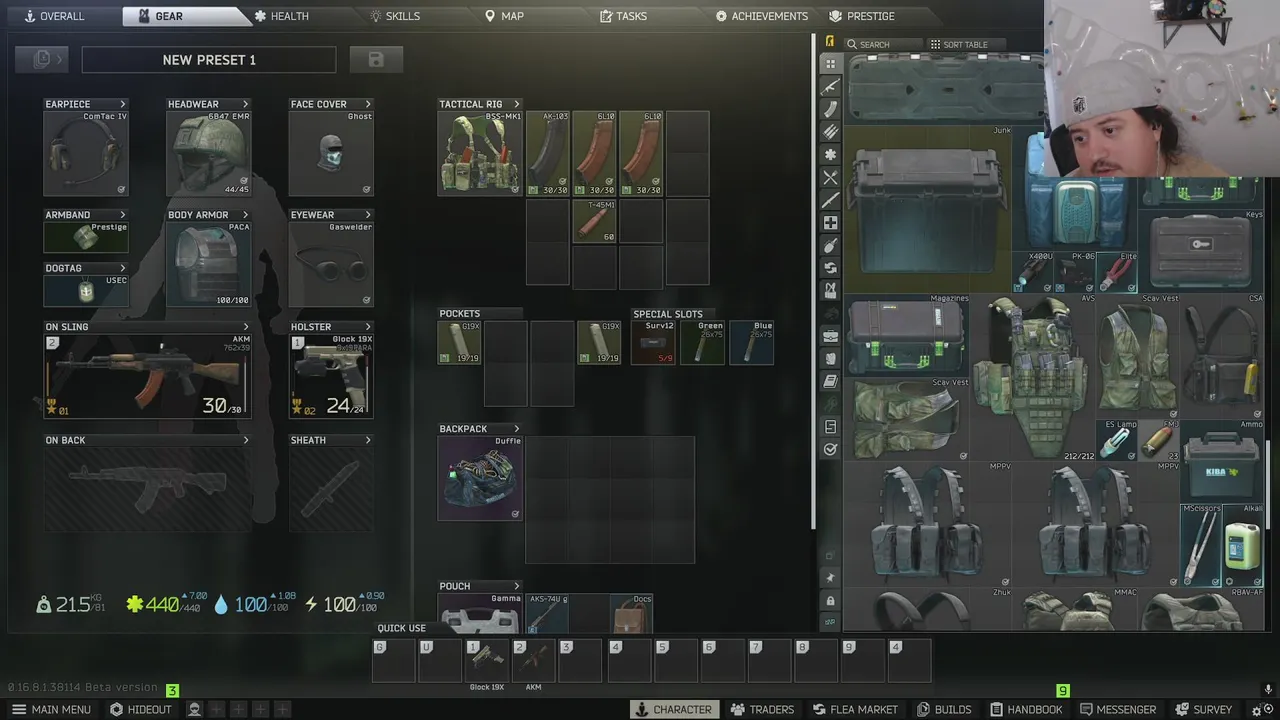Expand the Backpack arrow
This screenshot has width=1280, height=720.
516,429
